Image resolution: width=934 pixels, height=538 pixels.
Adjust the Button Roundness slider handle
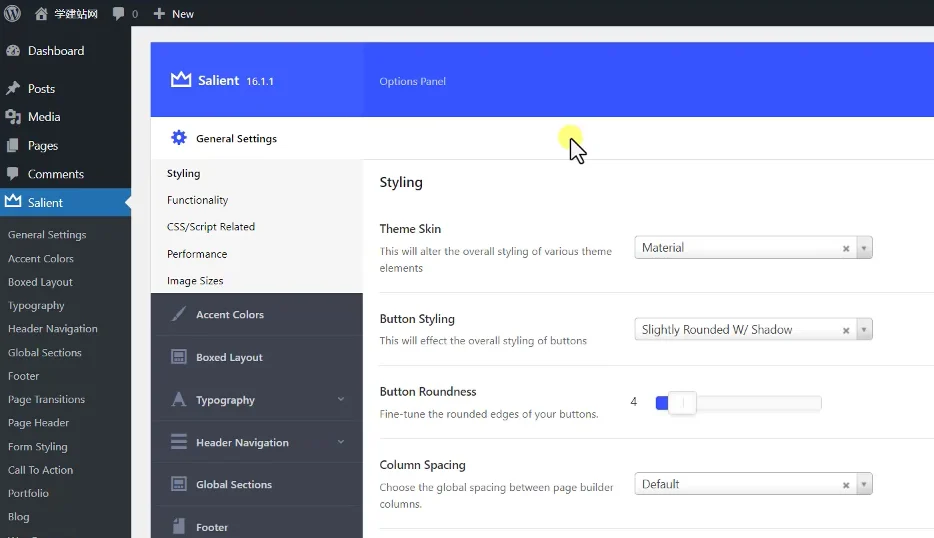pos(682,403)
